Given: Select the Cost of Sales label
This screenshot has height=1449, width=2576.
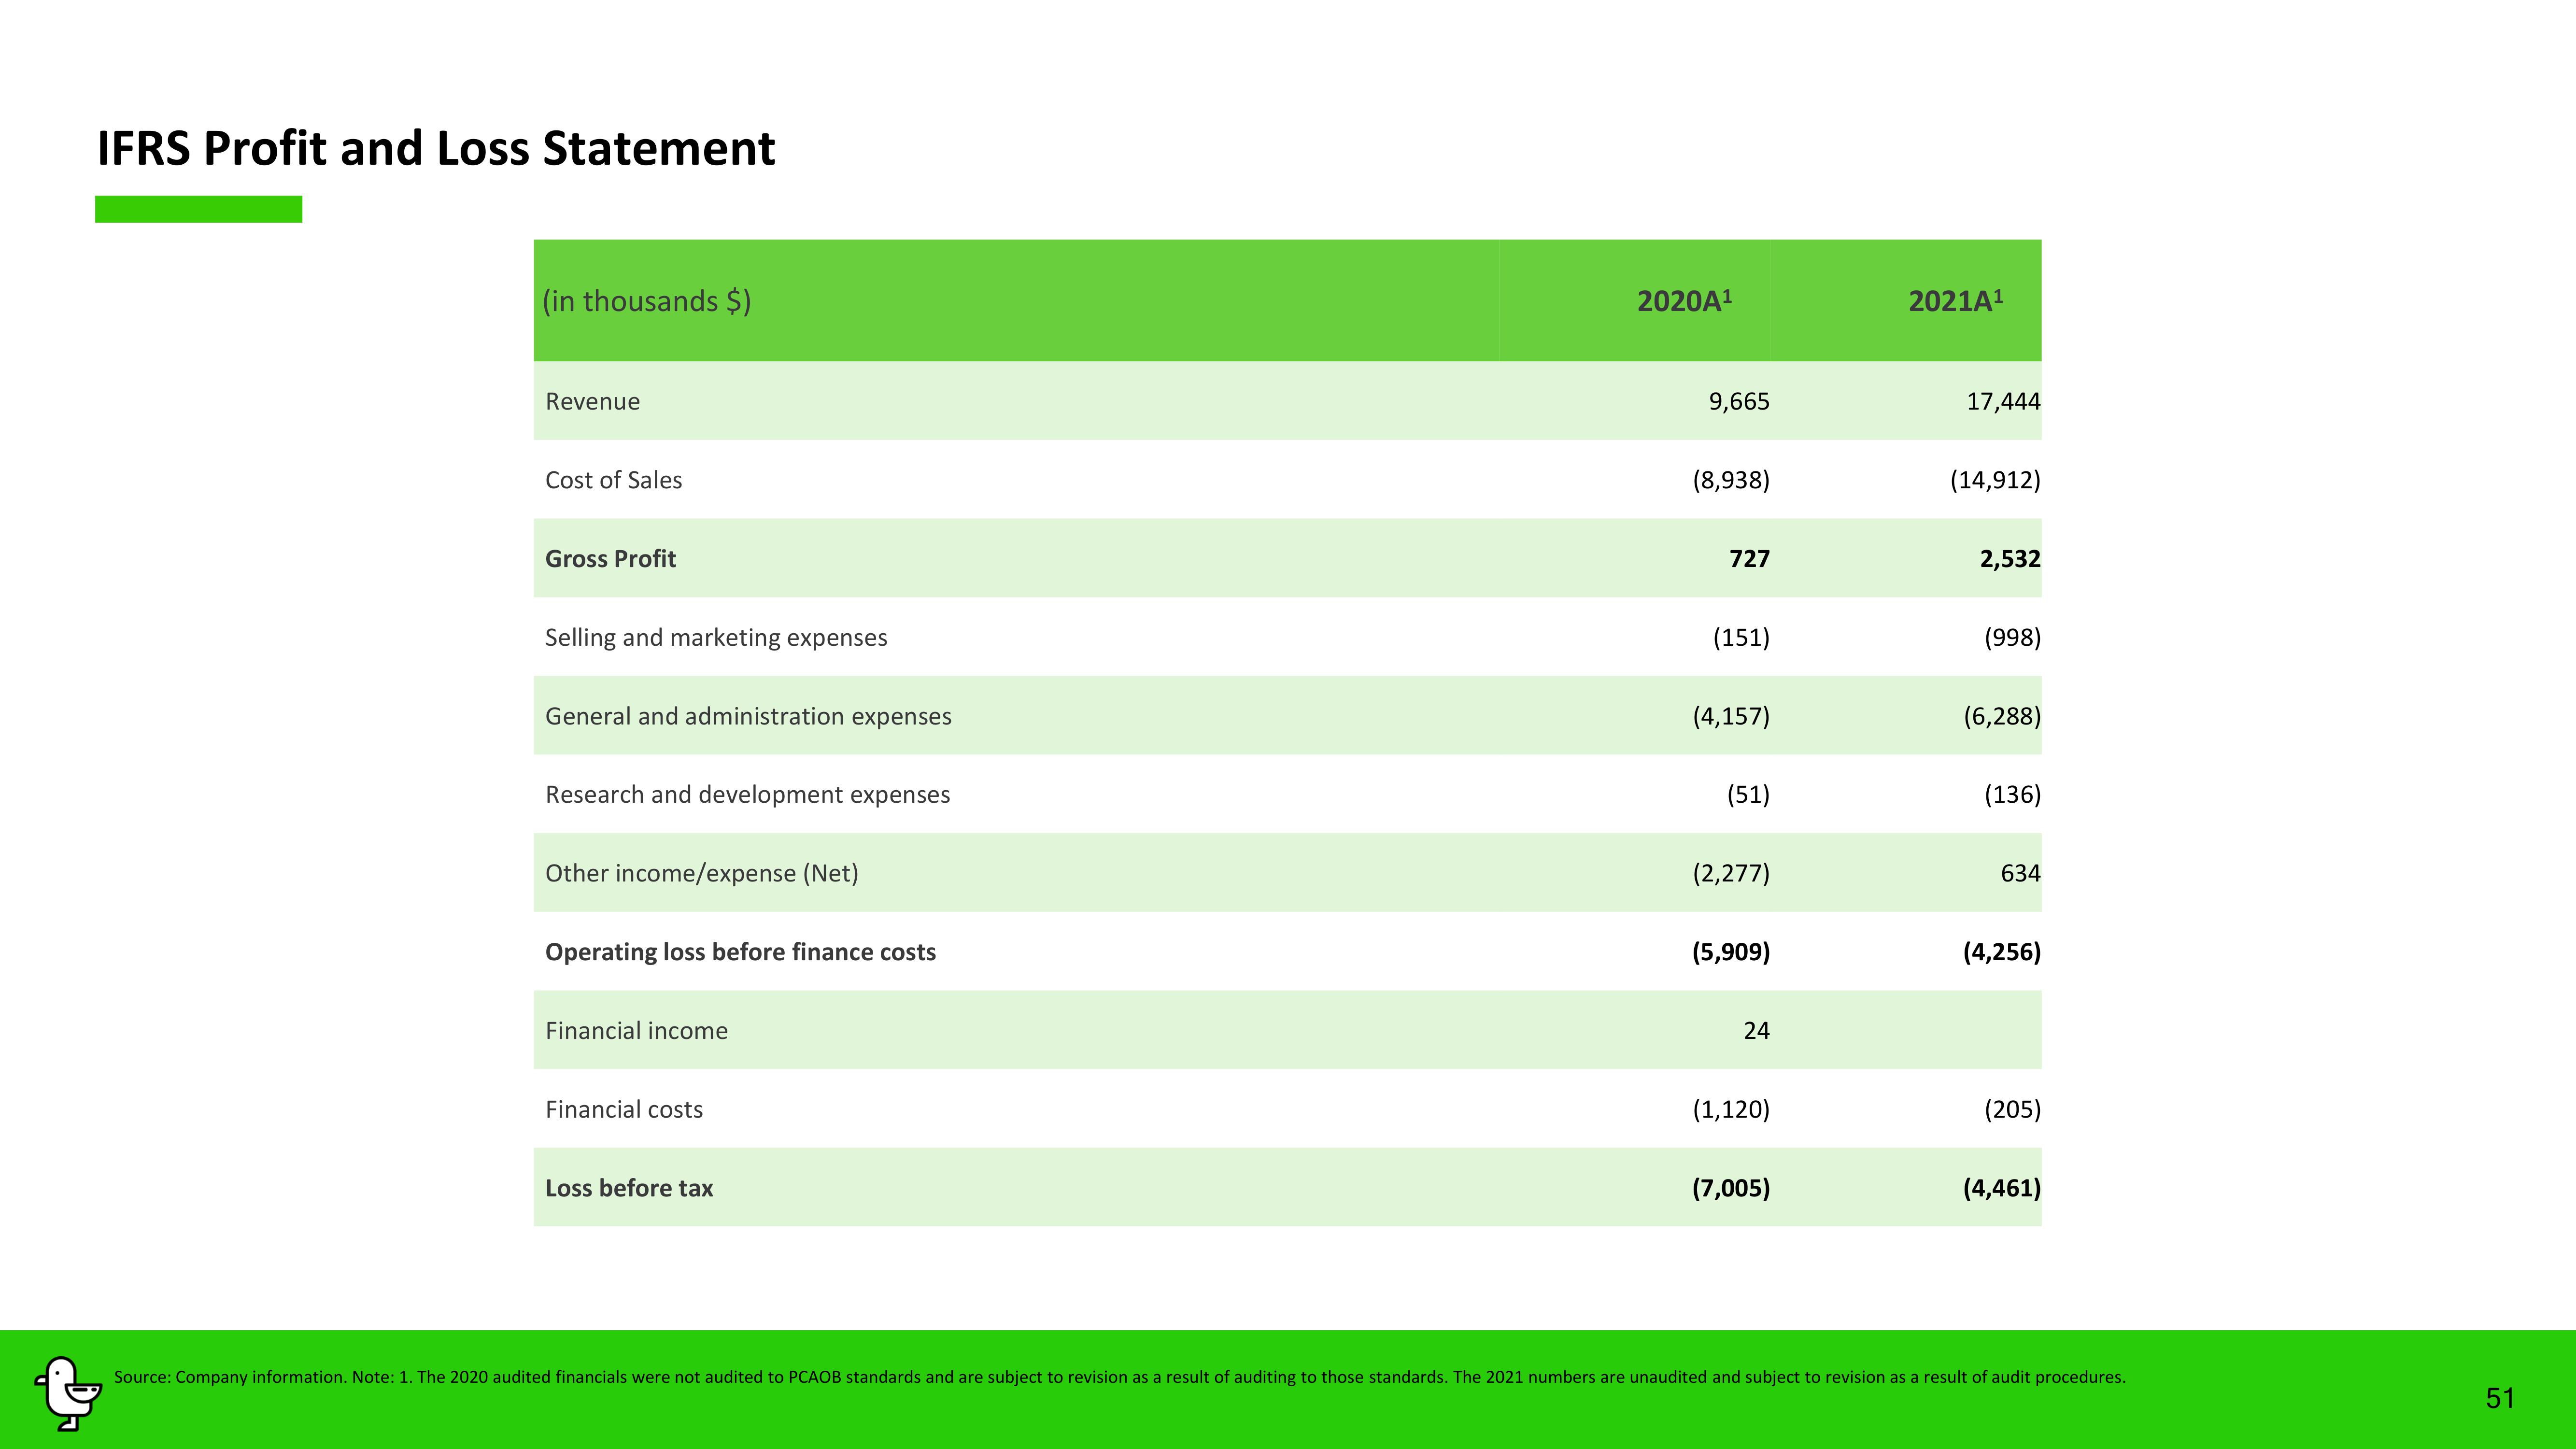Looking at the screenshot, I should [x=613, y=480].
